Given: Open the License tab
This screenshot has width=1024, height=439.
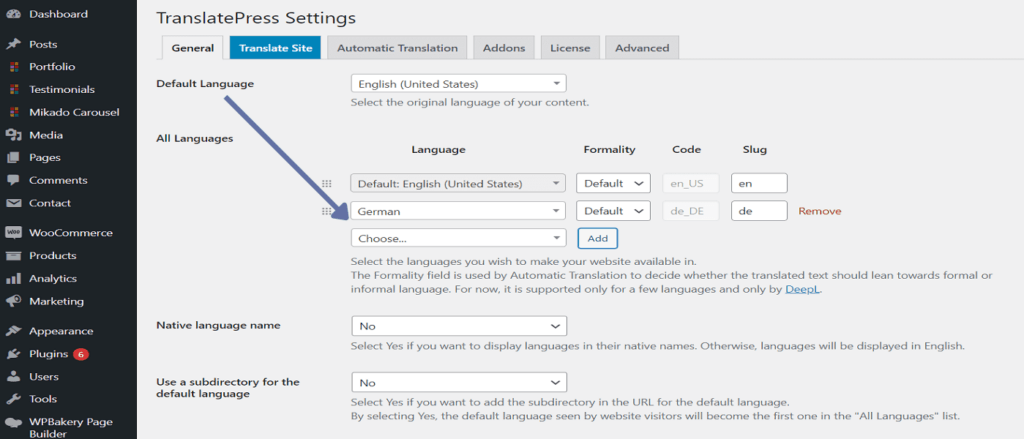Looking at the screenshot, I should 569,48.
